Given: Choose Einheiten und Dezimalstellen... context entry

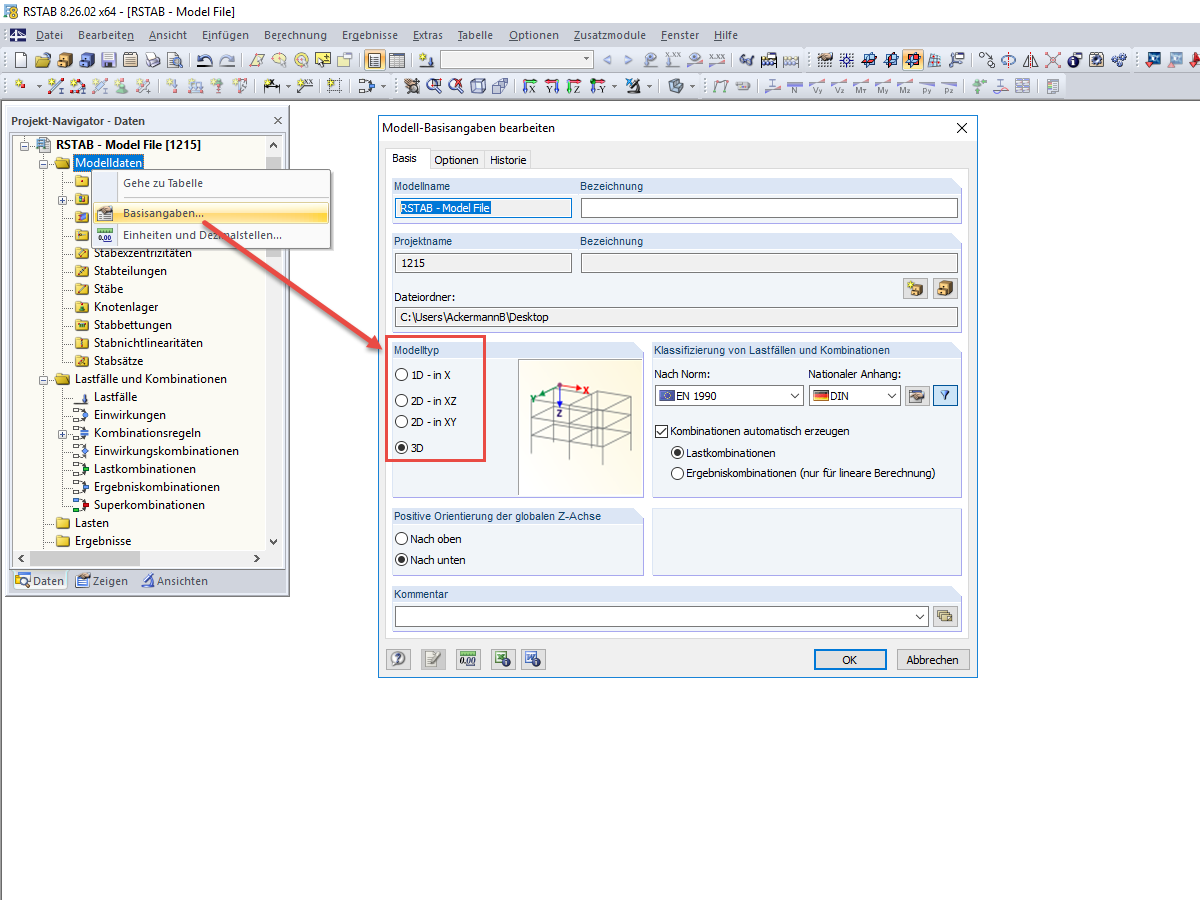Looking at the screenshot, I should 211,235.
